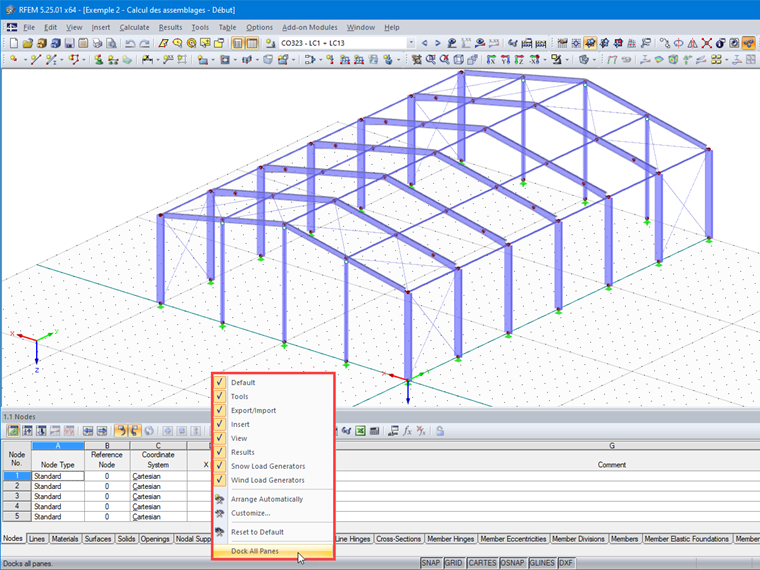Toggle the OSNAP status bar button
This screenshot has height=570, width=760.
pos(512,563)
